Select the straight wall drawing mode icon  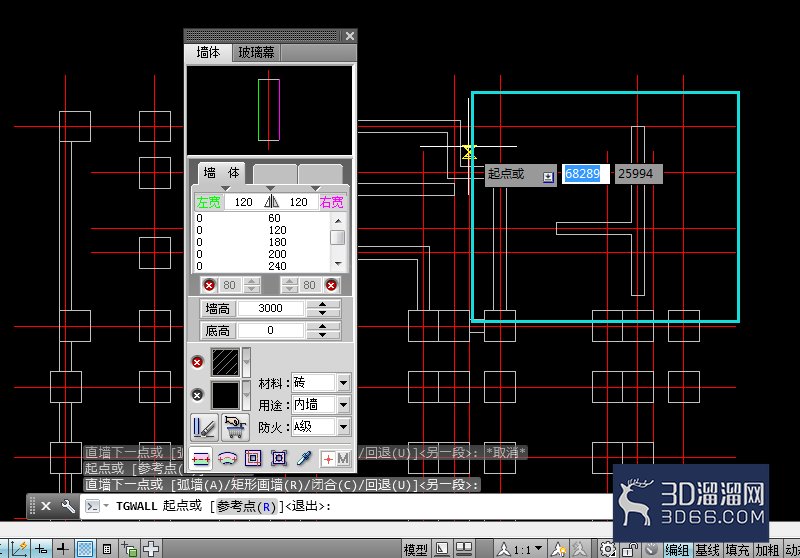[x=201, y=459]
